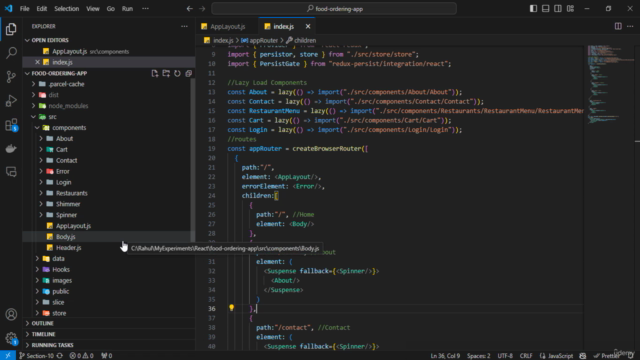640x360 pixels.
Task: Toggle secondary side bar layout icon
Action: tap(558, 9)
